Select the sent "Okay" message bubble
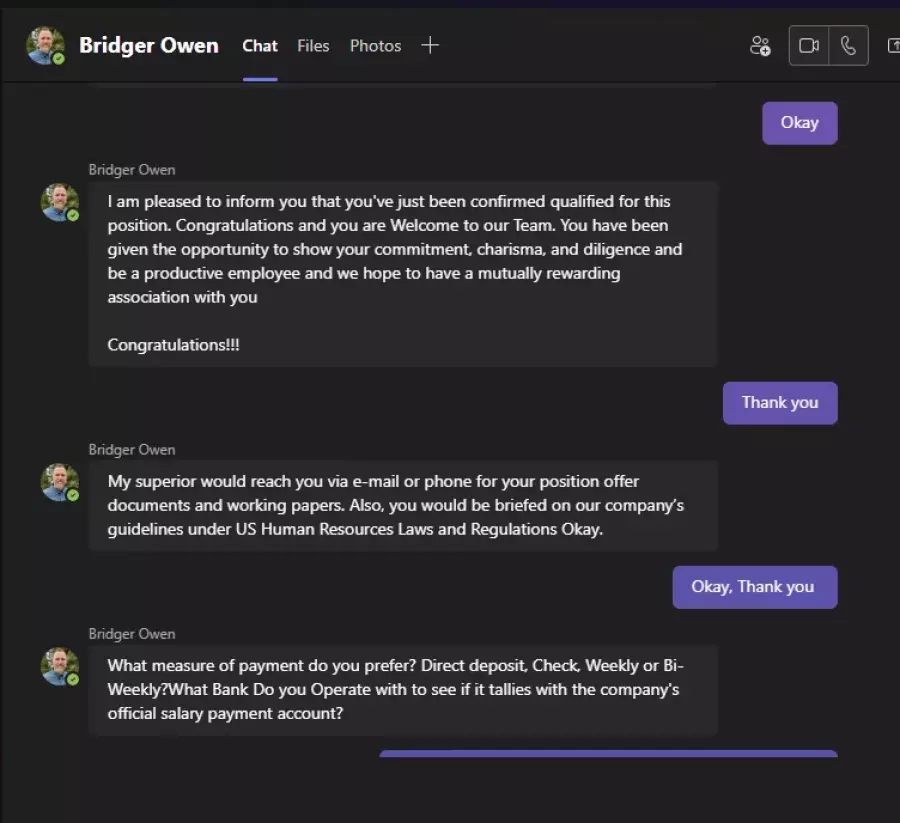Image resolution: width=900 pixels, height=823 pixels. [x=800, y=123]
